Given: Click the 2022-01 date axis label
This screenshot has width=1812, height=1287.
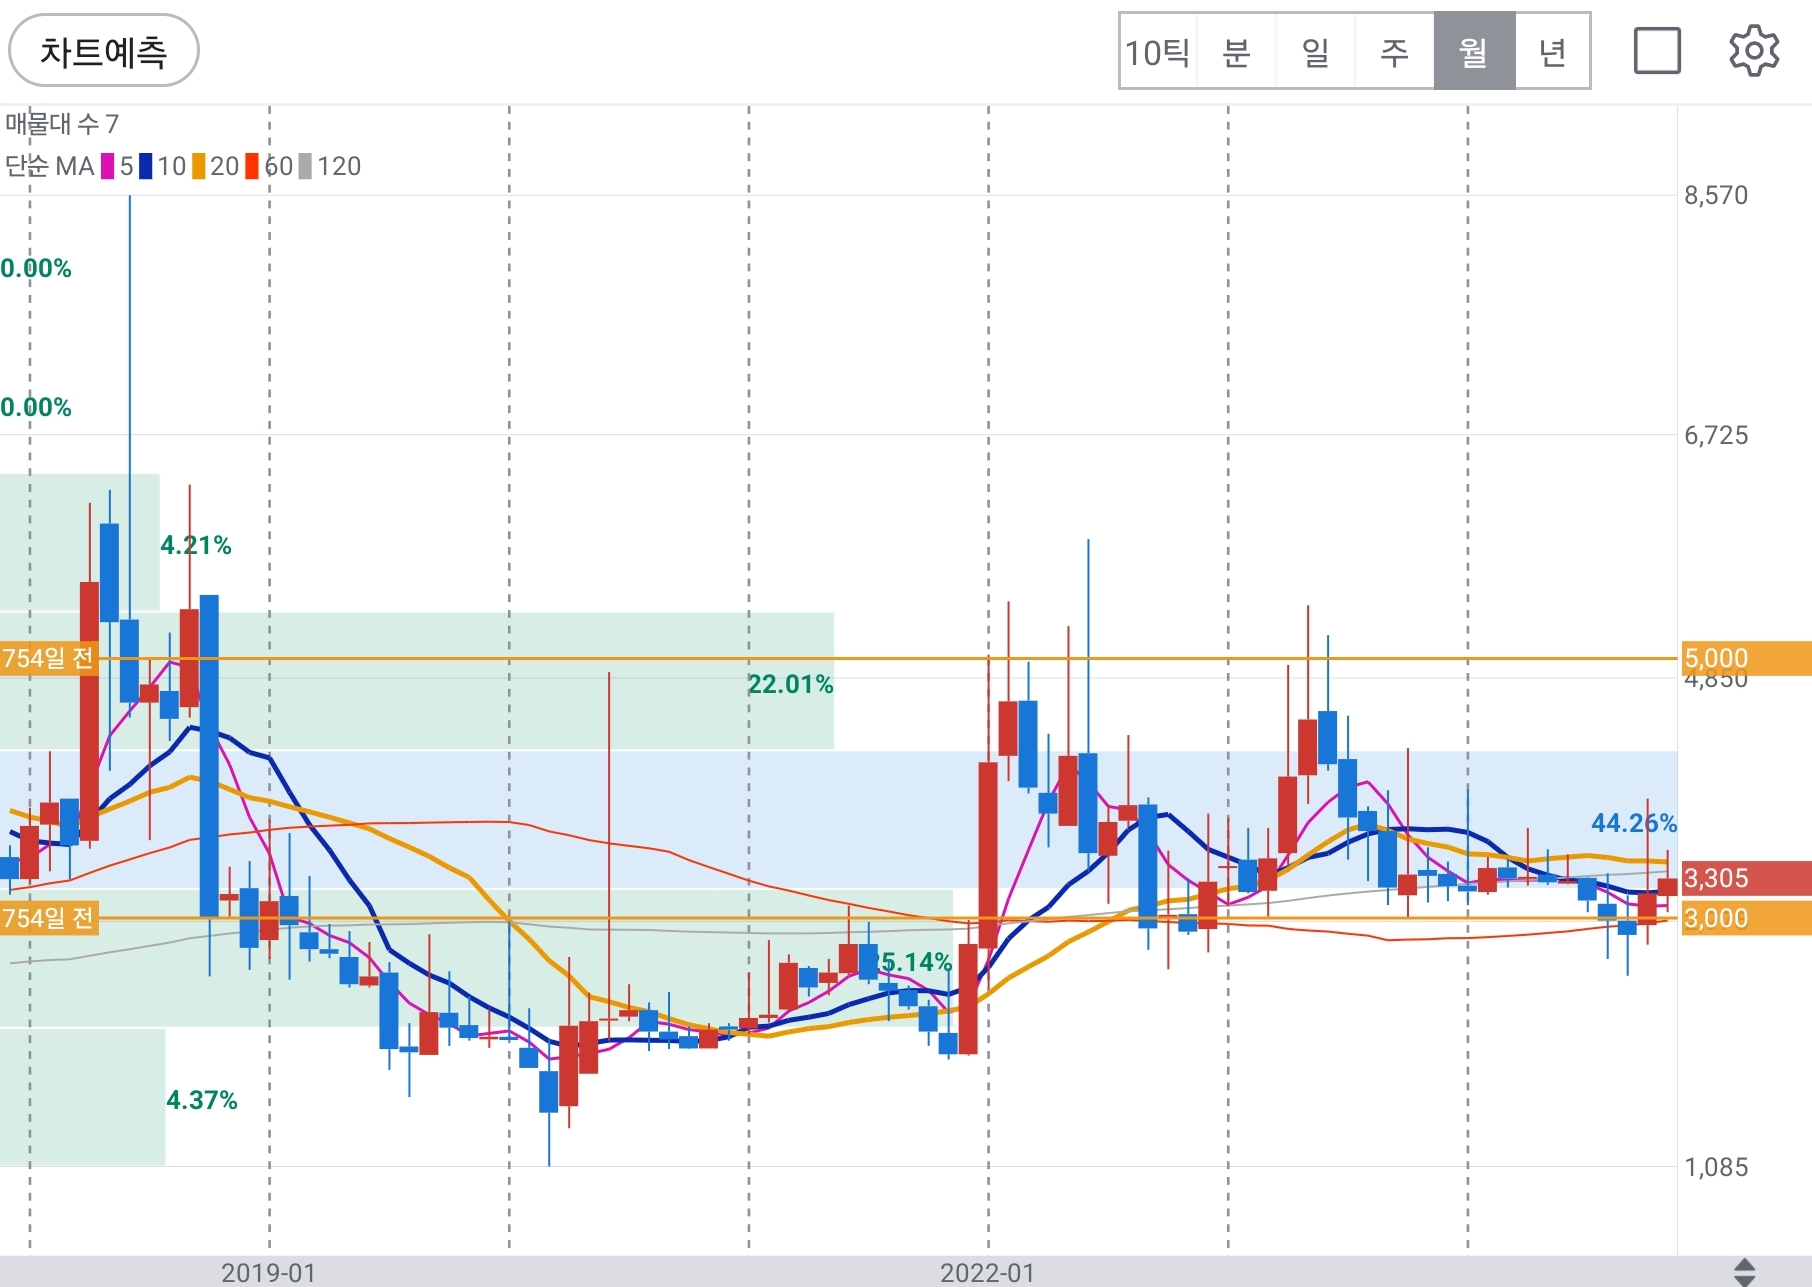Looking at the screenshot, I should point(987,1273).
